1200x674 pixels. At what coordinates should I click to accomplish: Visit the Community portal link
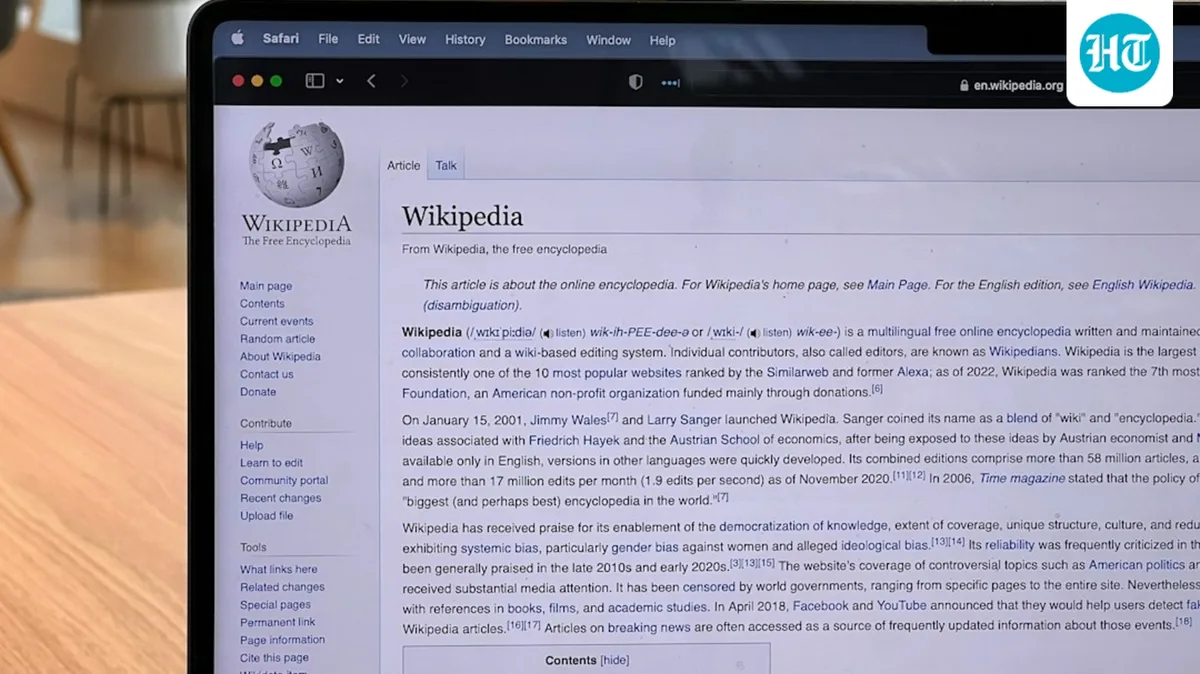pyautogui.click(x=284, y=480)
